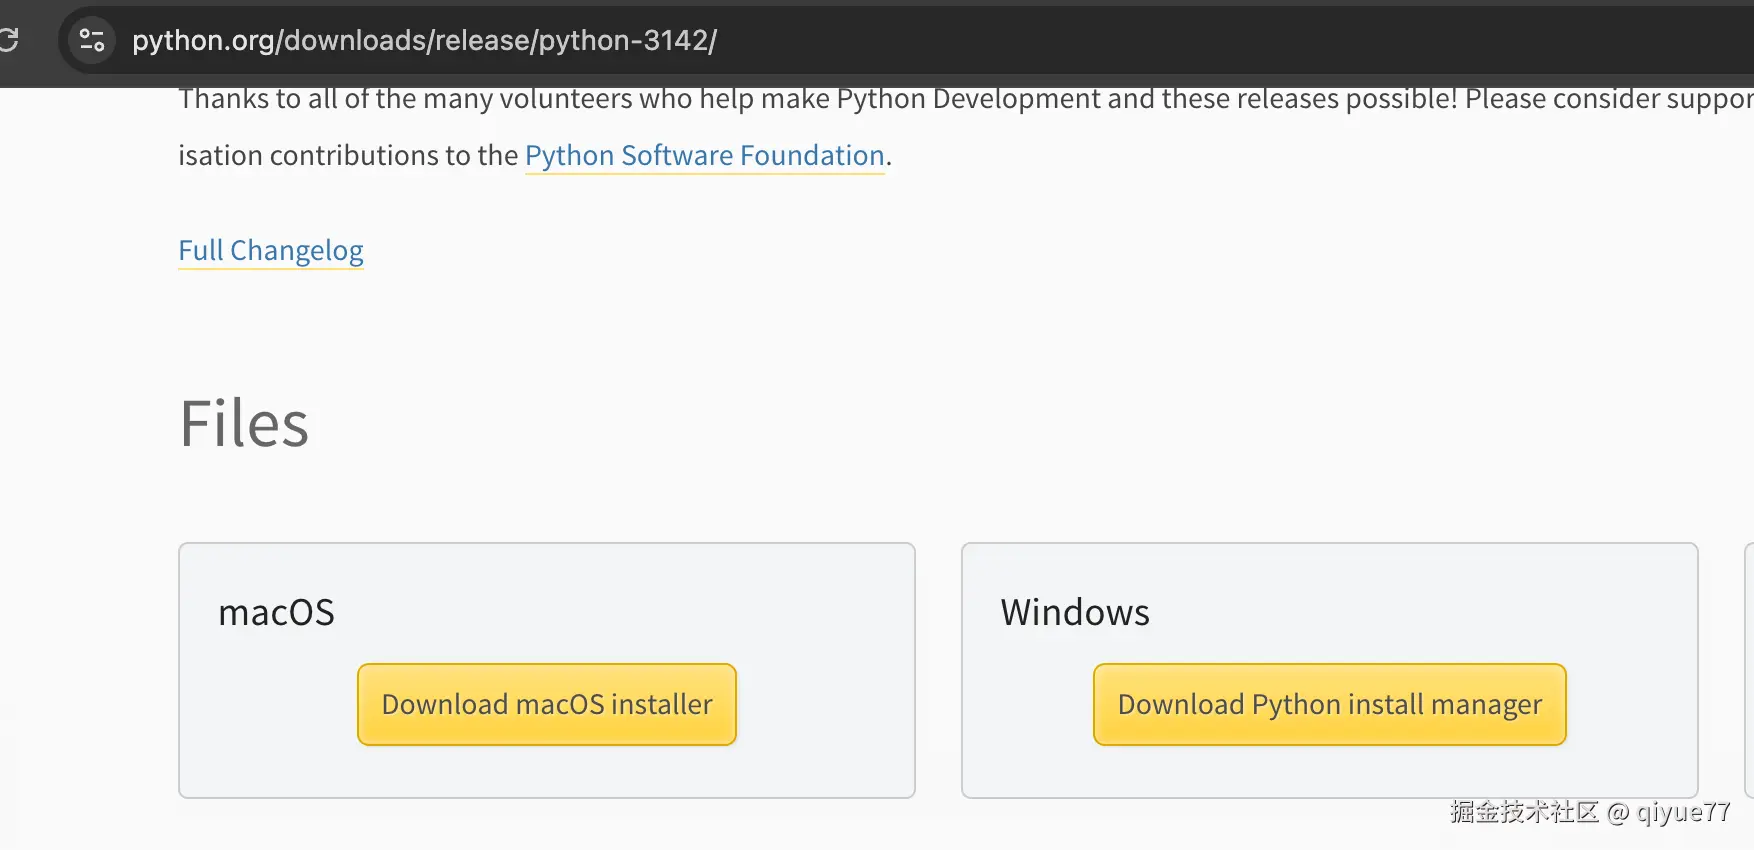Click the 'isation contributions to the' text
The height and width of the screenshot is (850, 1754).
348,156
